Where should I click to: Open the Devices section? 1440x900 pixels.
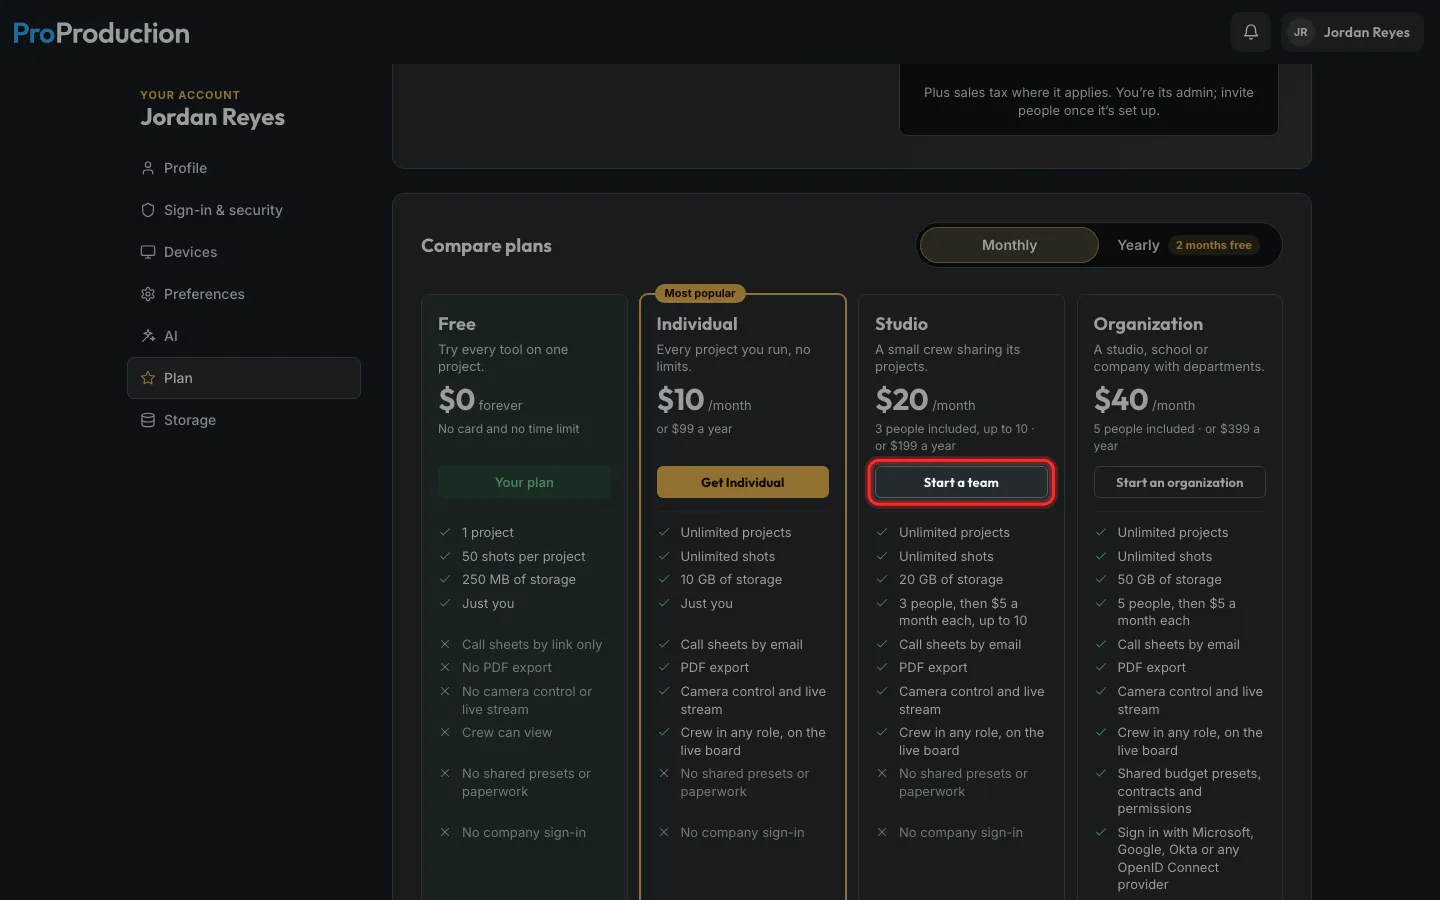244,252
